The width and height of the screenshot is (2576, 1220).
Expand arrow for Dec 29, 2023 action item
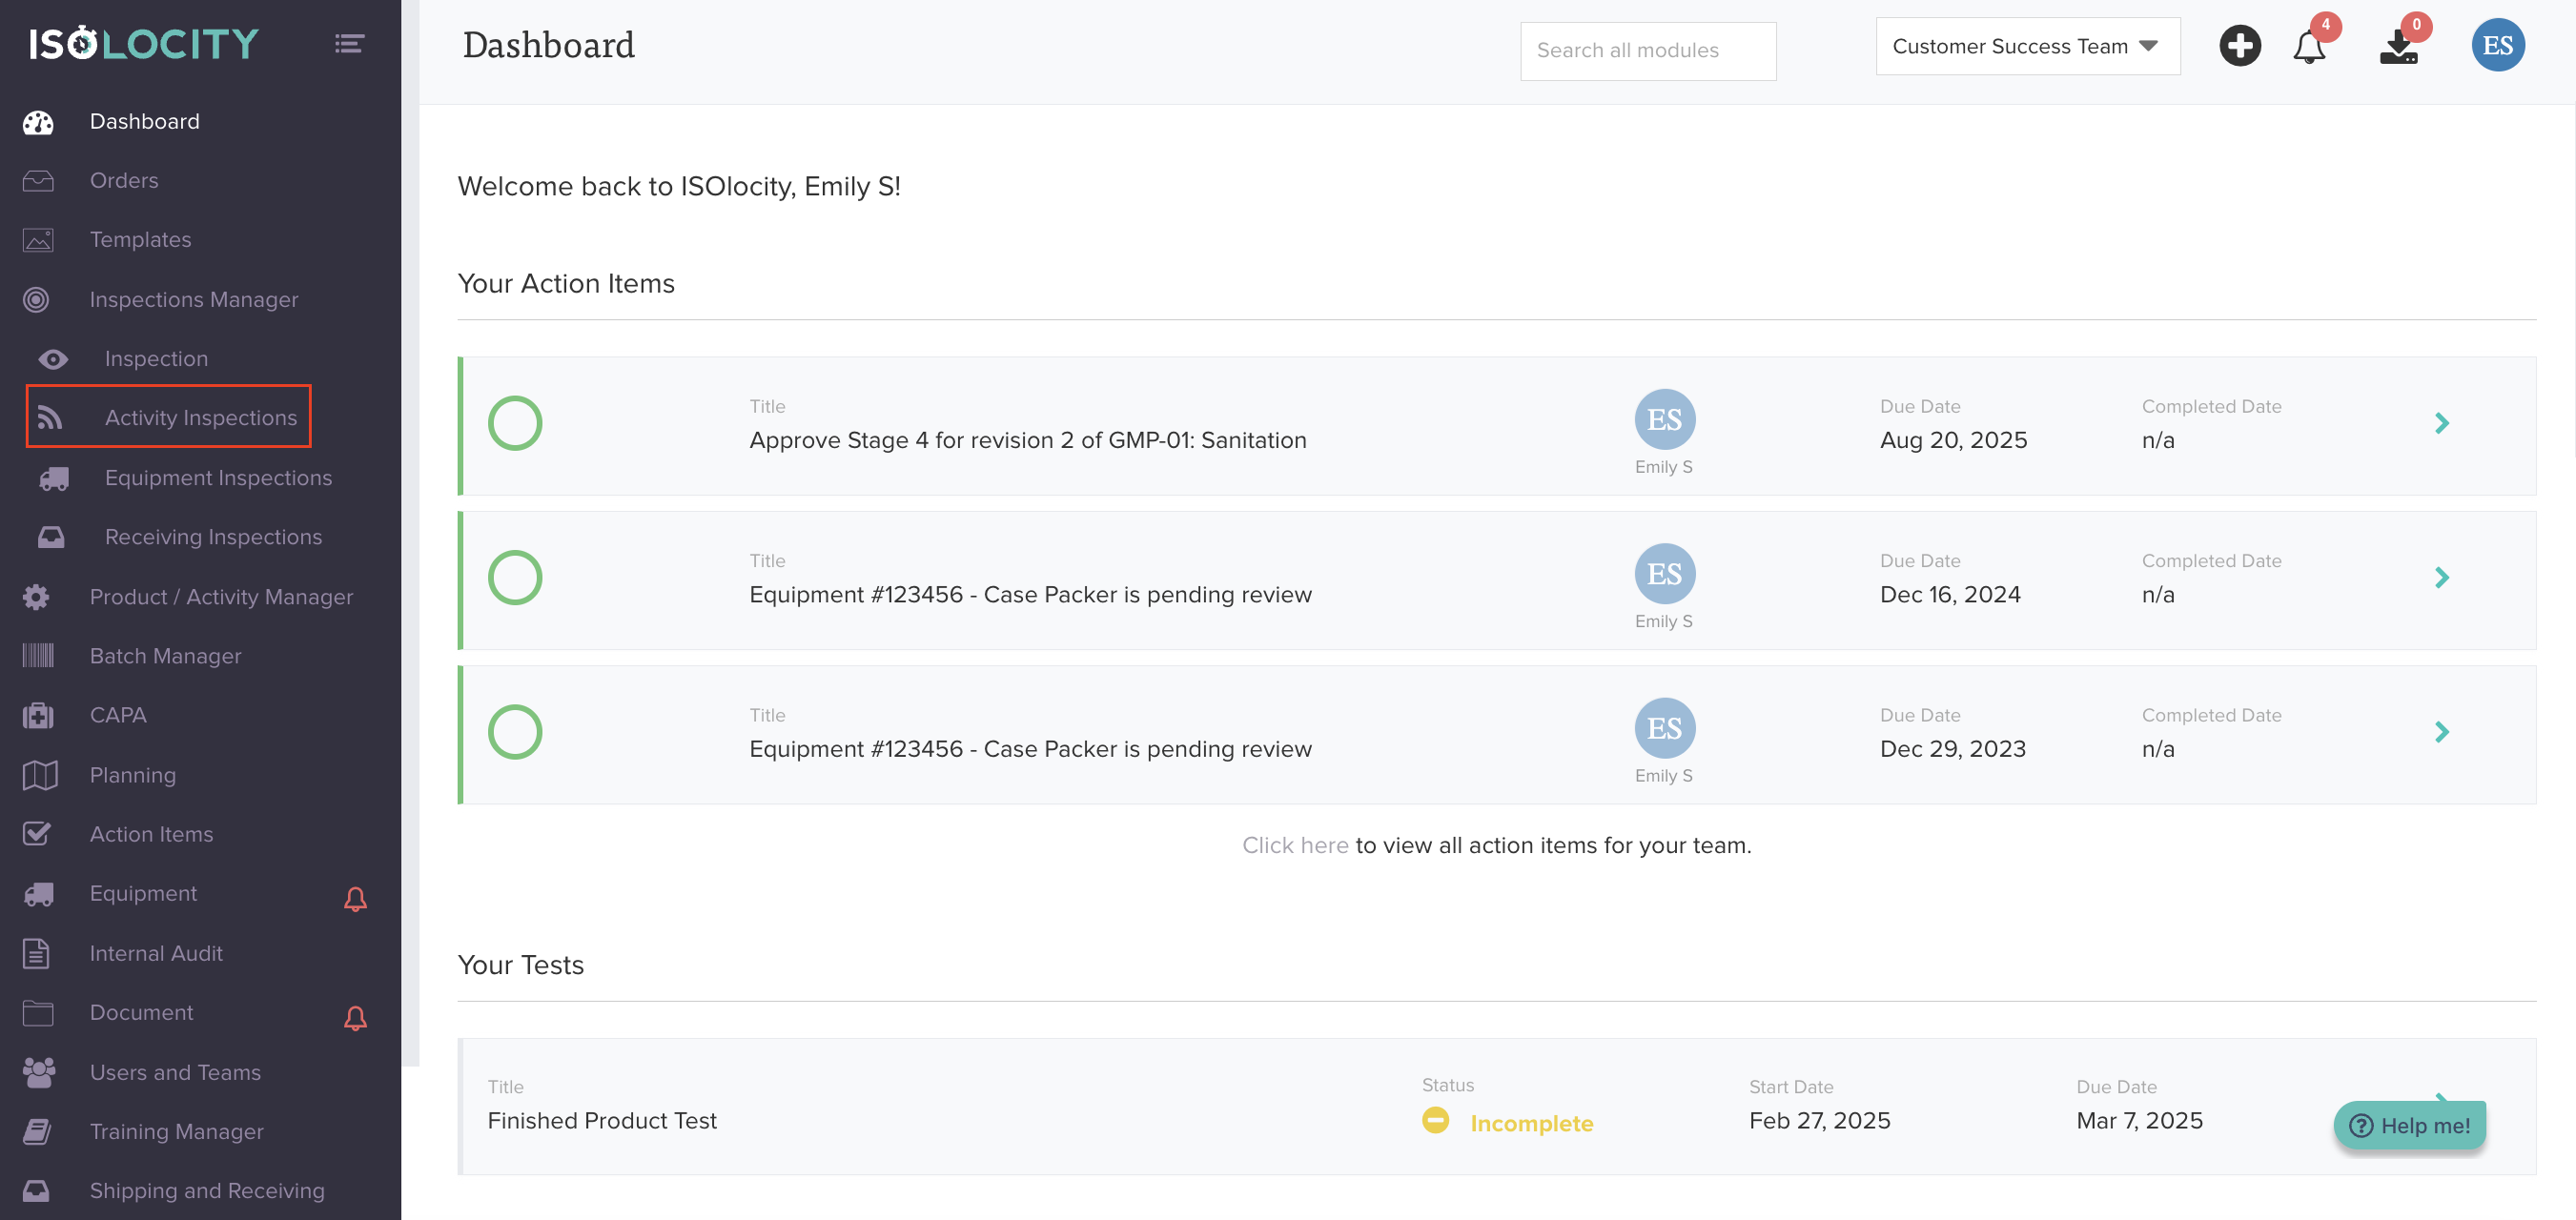pos(2441,732)
